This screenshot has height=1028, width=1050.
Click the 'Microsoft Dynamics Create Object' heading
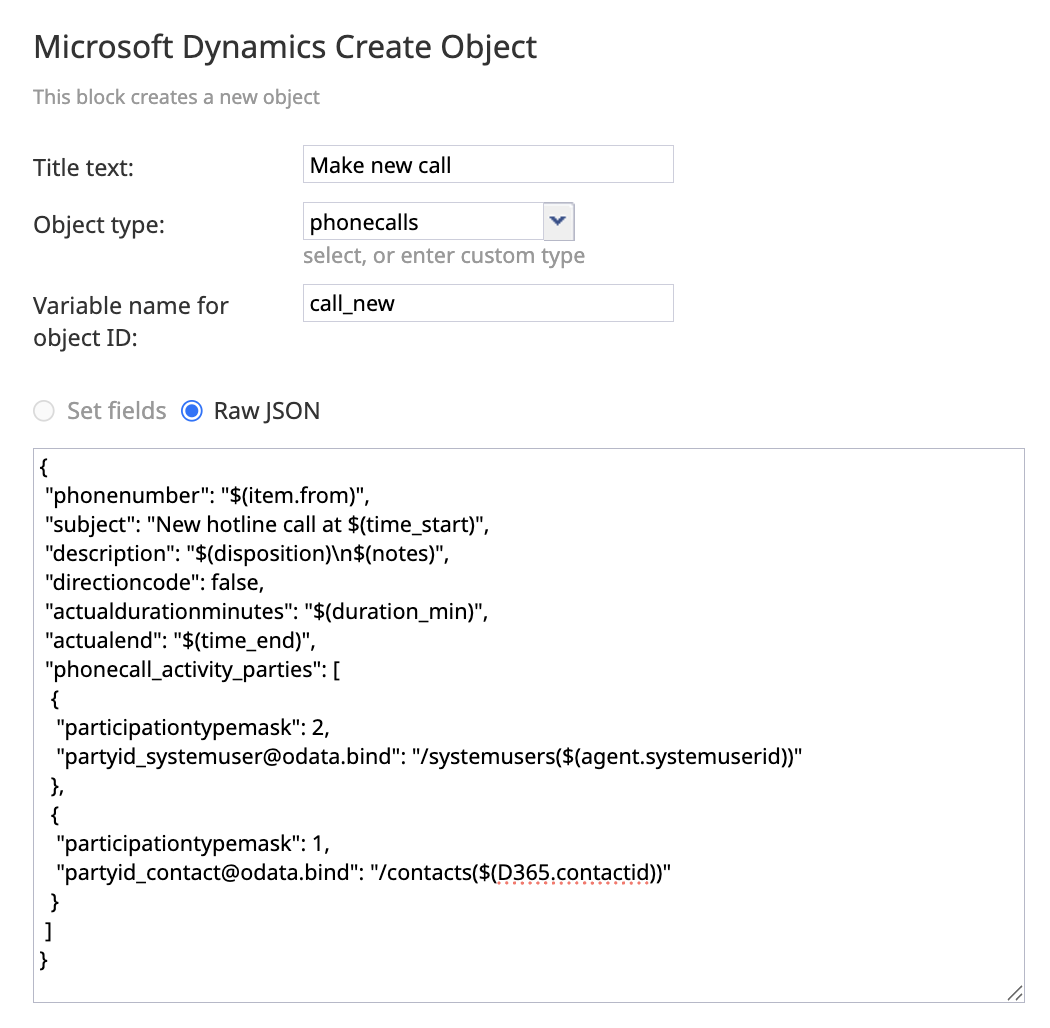pyautogui.click(x=284, y=46)
